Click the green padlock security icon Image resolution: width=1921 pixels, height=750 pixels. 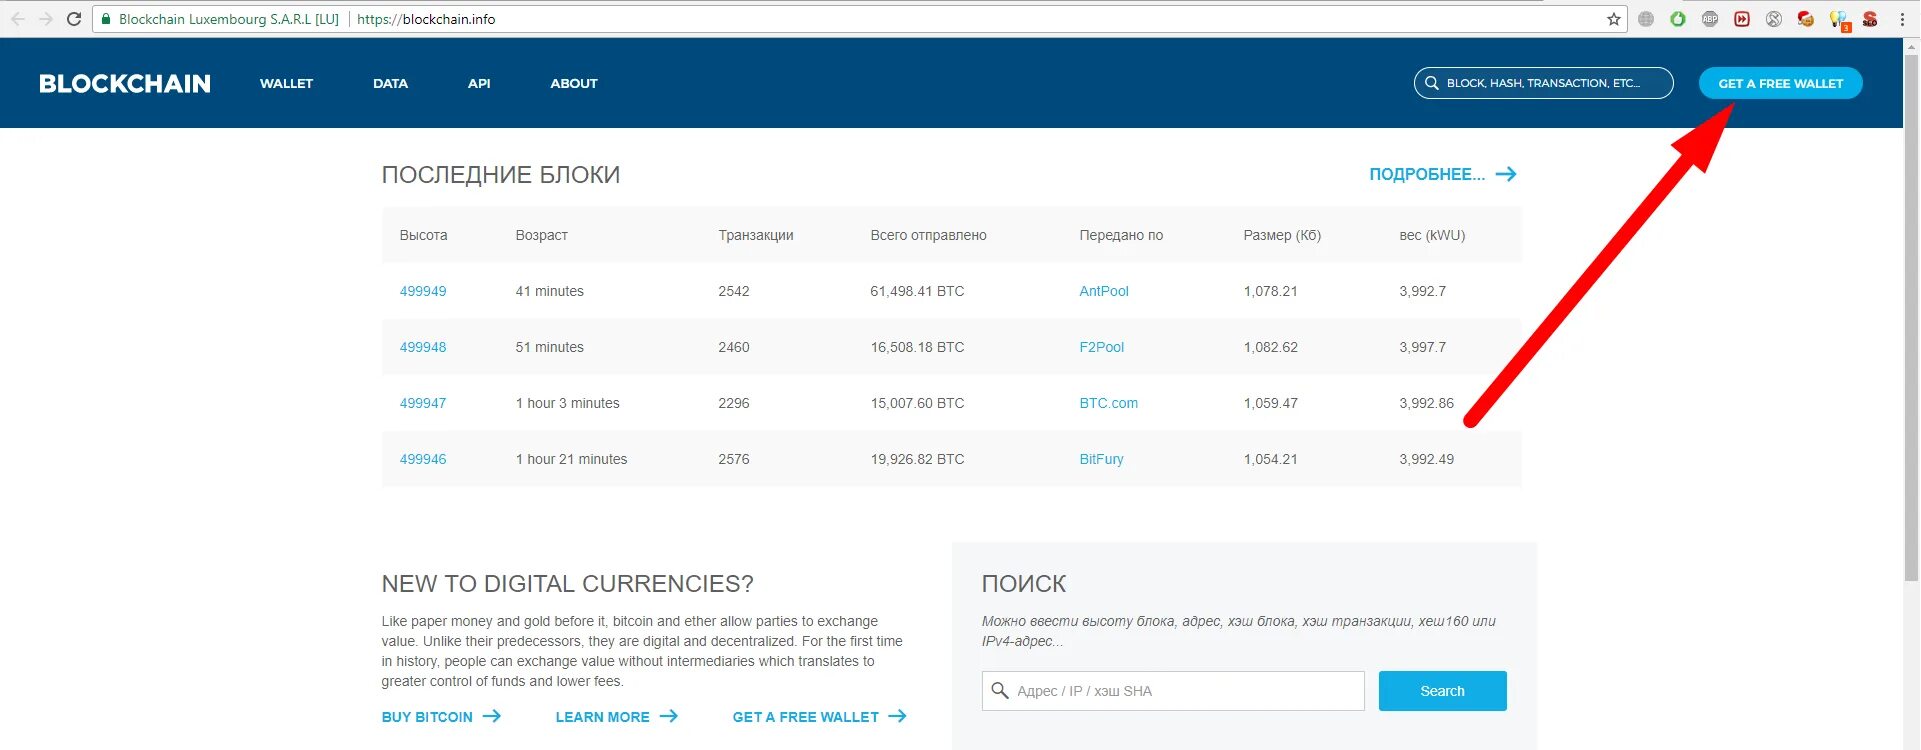106,19
